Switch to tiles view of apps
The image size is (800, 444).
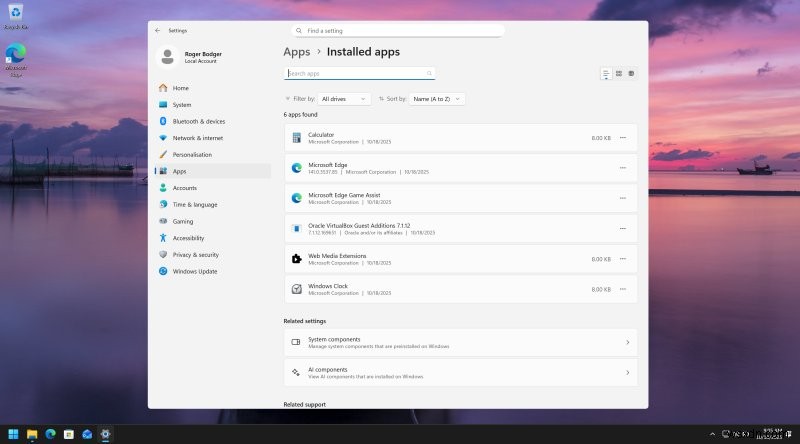[x=632, y=74]
